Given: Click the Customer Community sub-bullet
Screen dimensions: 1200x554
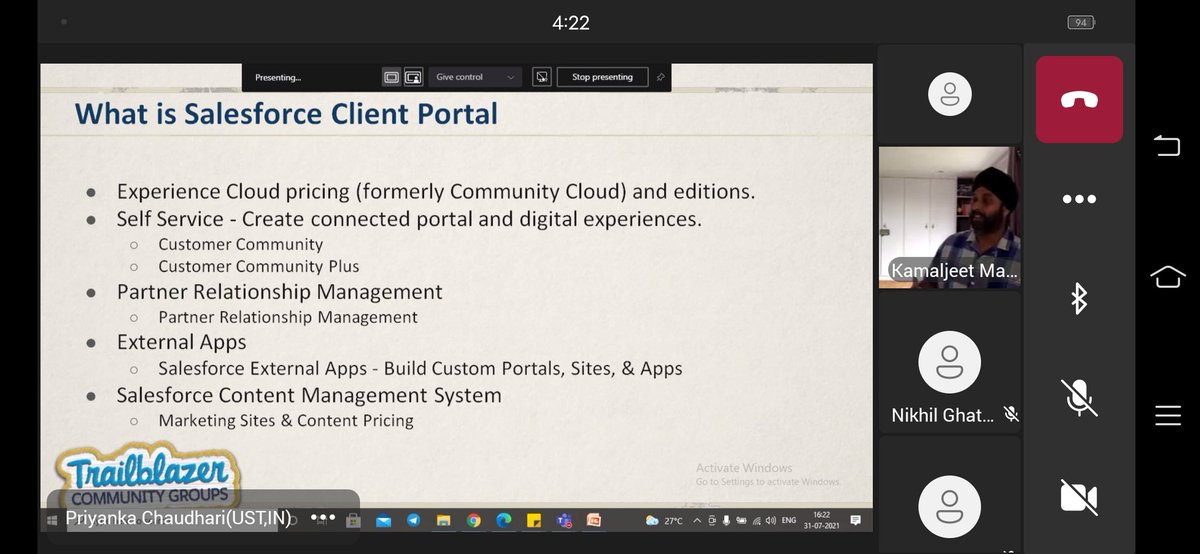Looking at the screenshot, I should point(240,244).
